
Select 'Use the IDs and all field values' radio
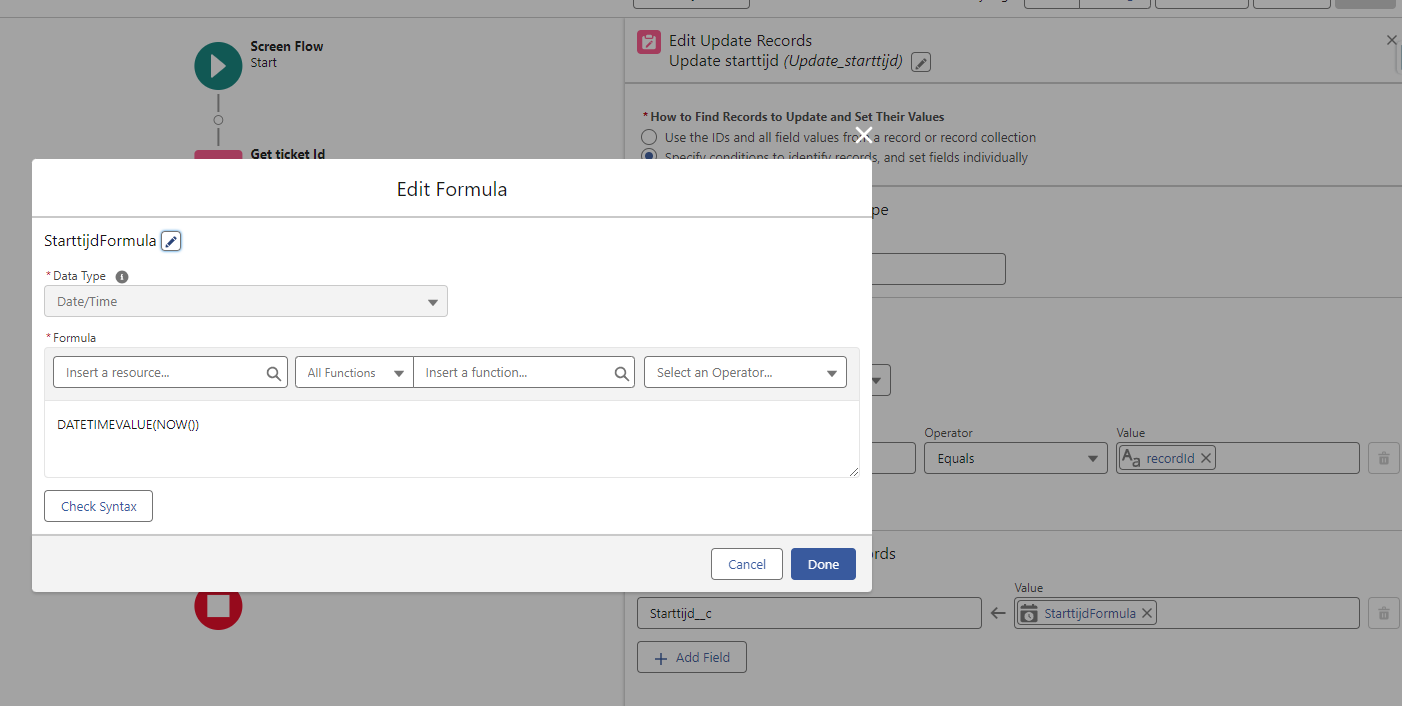pyautogui.click(x=649, y=137)
